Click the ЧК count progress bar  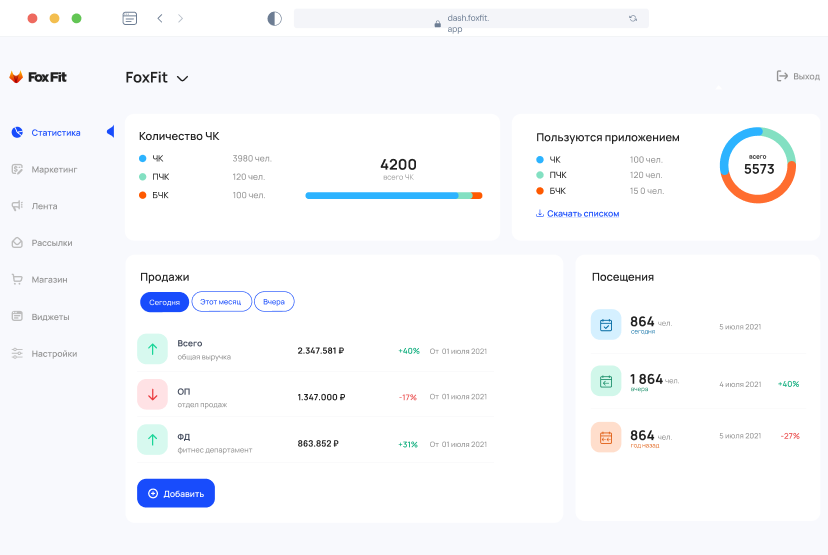[x=394, y=195]
